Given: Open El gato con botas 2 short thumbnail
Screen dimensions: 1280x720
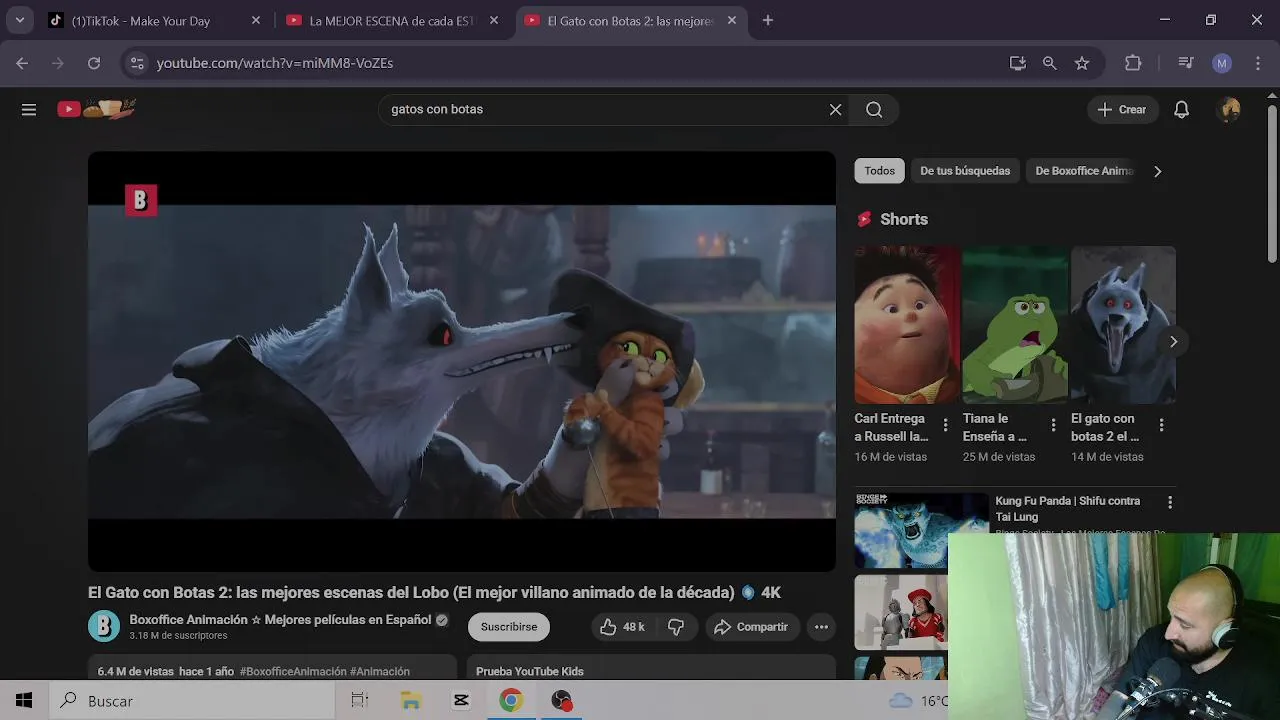Looking at the screenshot, I should pos(1123,325).
